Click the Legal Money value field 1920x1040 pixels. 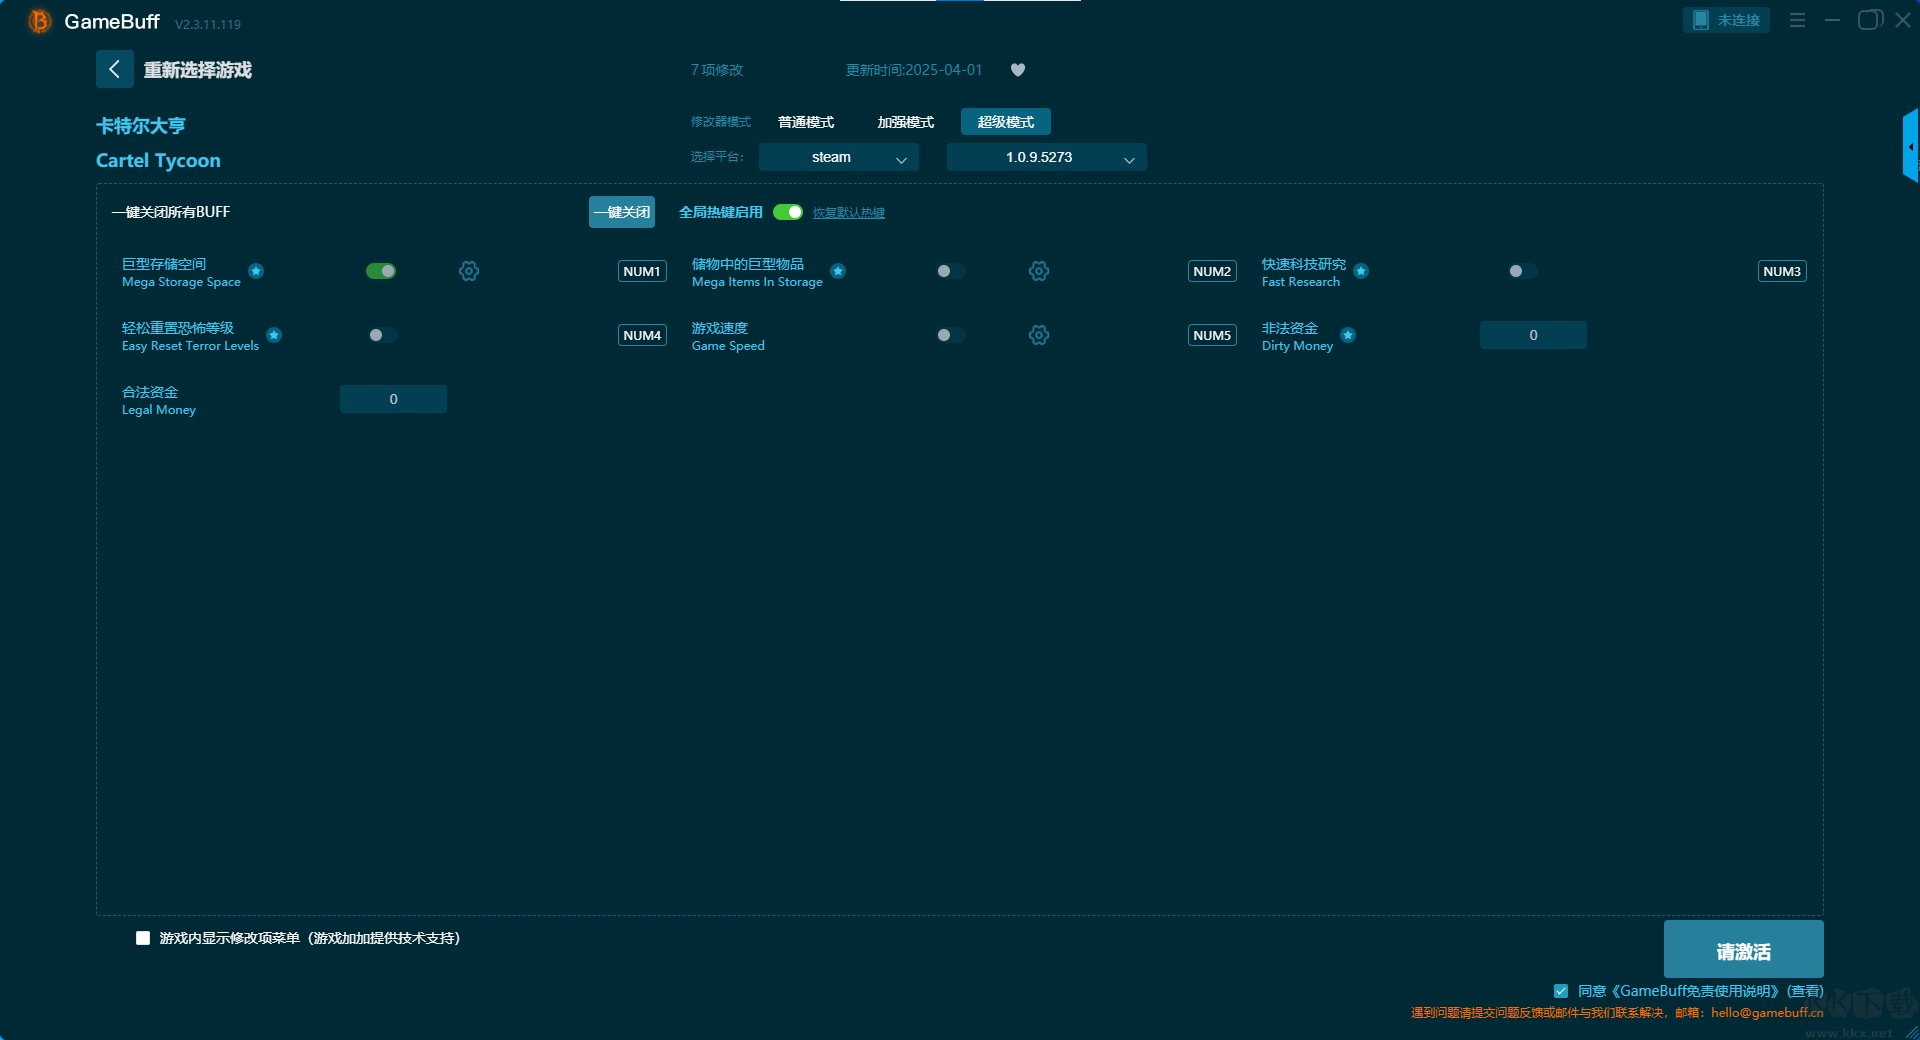tap(393, 399)
